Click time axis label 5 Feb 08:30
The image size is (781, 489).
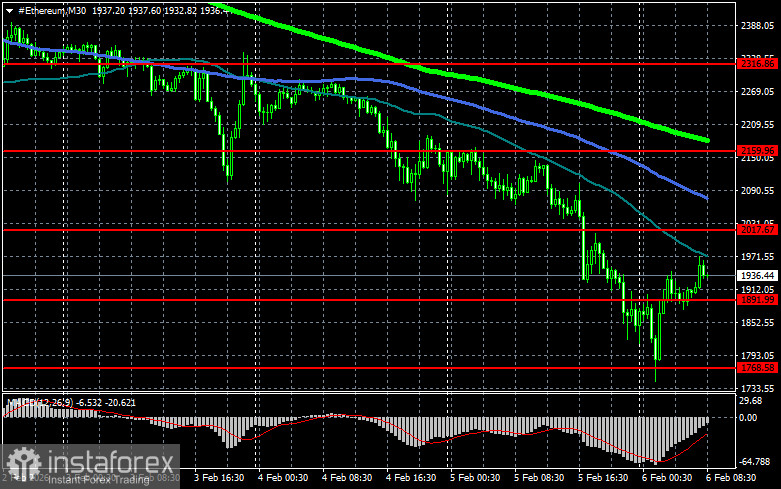pyautogui.click(x=539, y=478)
